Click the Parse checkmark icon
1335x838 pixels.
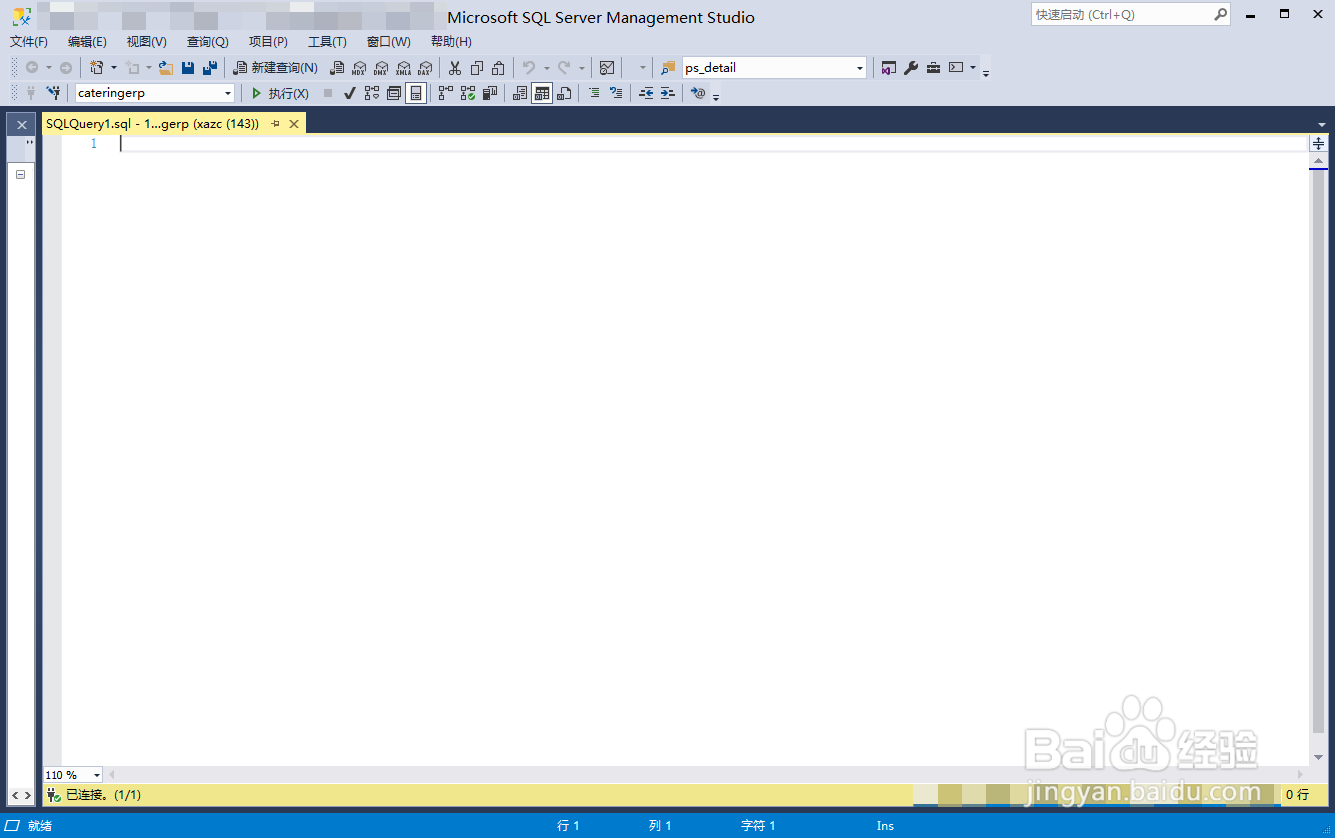coord(350,93)
